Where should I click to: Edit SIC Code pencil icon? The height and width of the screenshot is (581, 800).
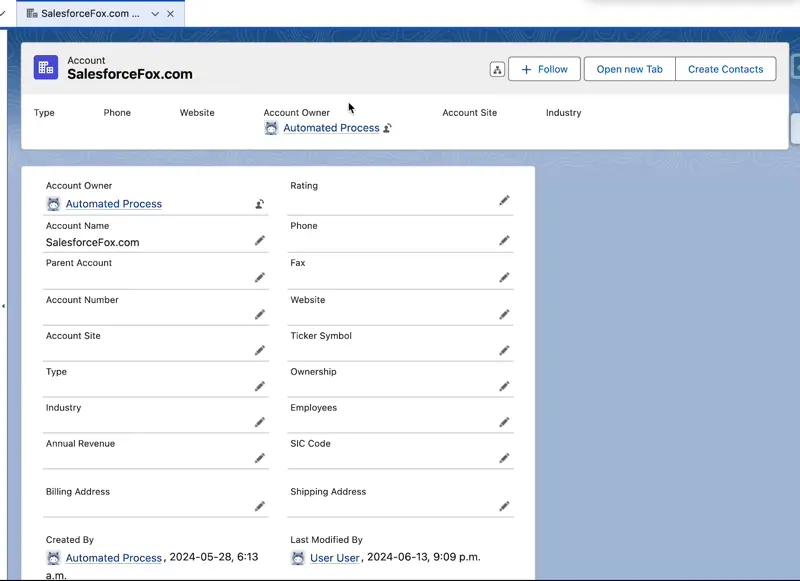[504, 458]
